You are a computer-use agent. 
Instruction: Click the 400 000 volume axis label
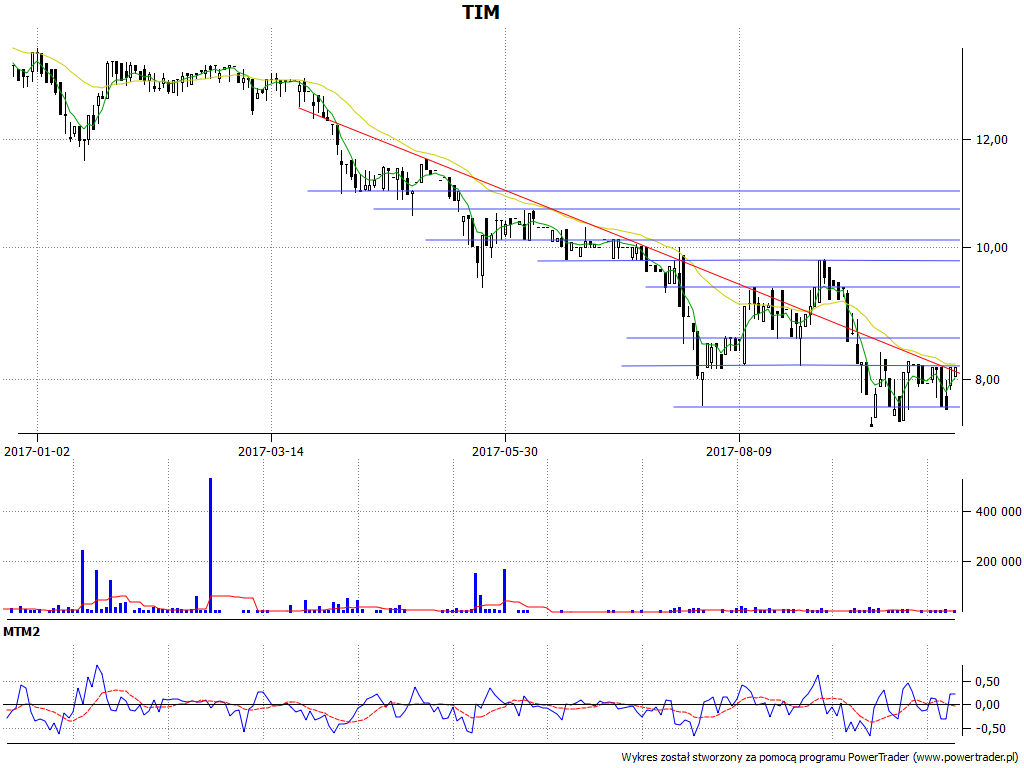998,511
